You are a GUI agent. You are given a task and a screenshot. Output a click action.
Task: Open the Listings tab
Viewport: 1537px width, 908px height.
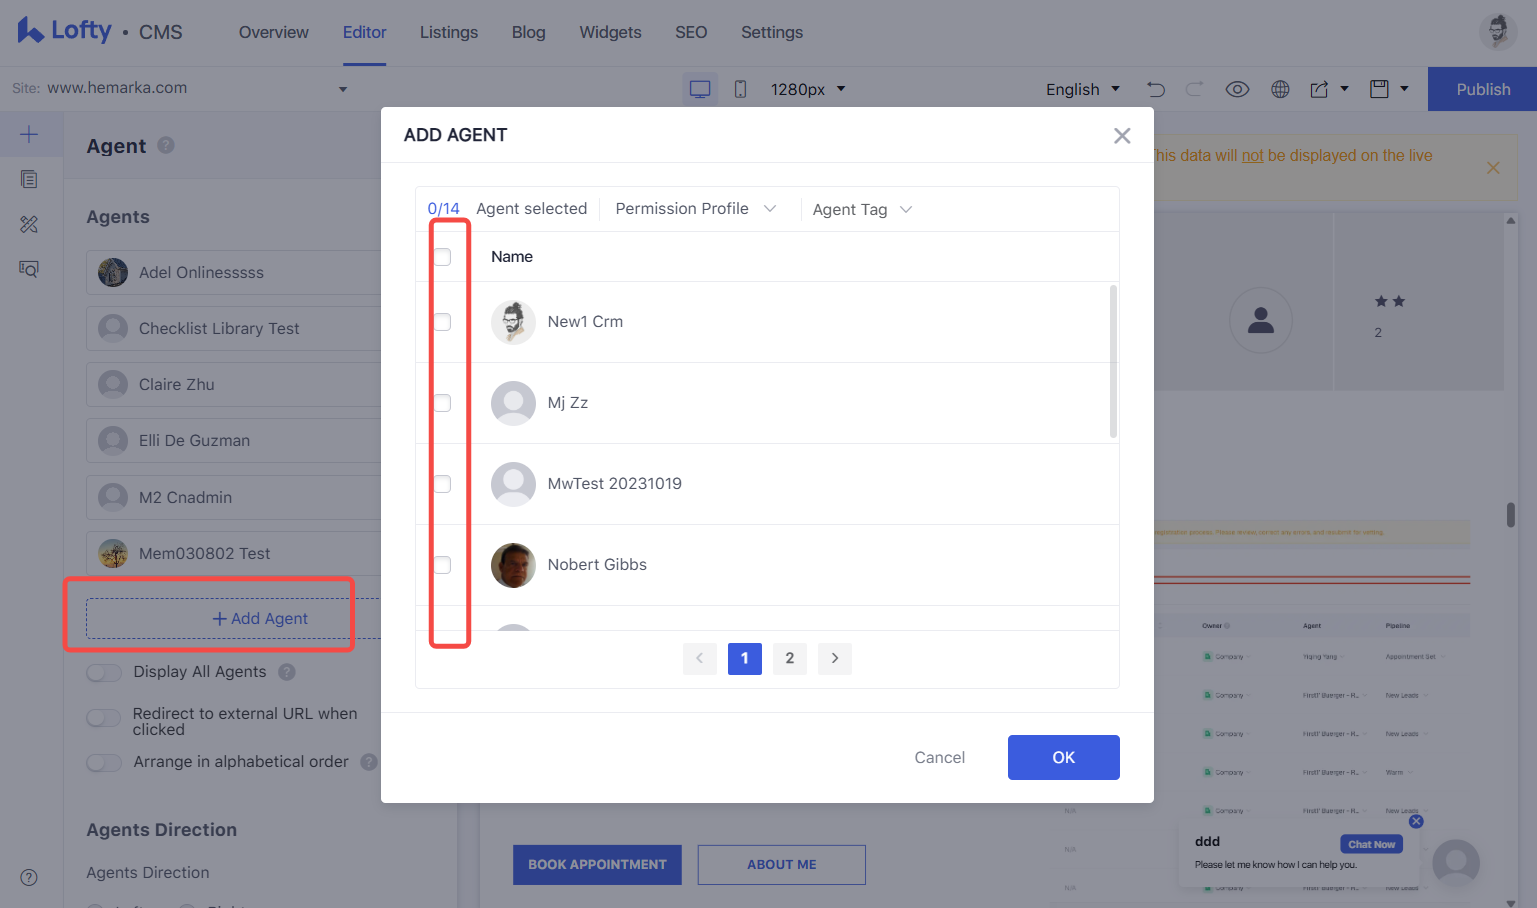[x=449, y=32]
